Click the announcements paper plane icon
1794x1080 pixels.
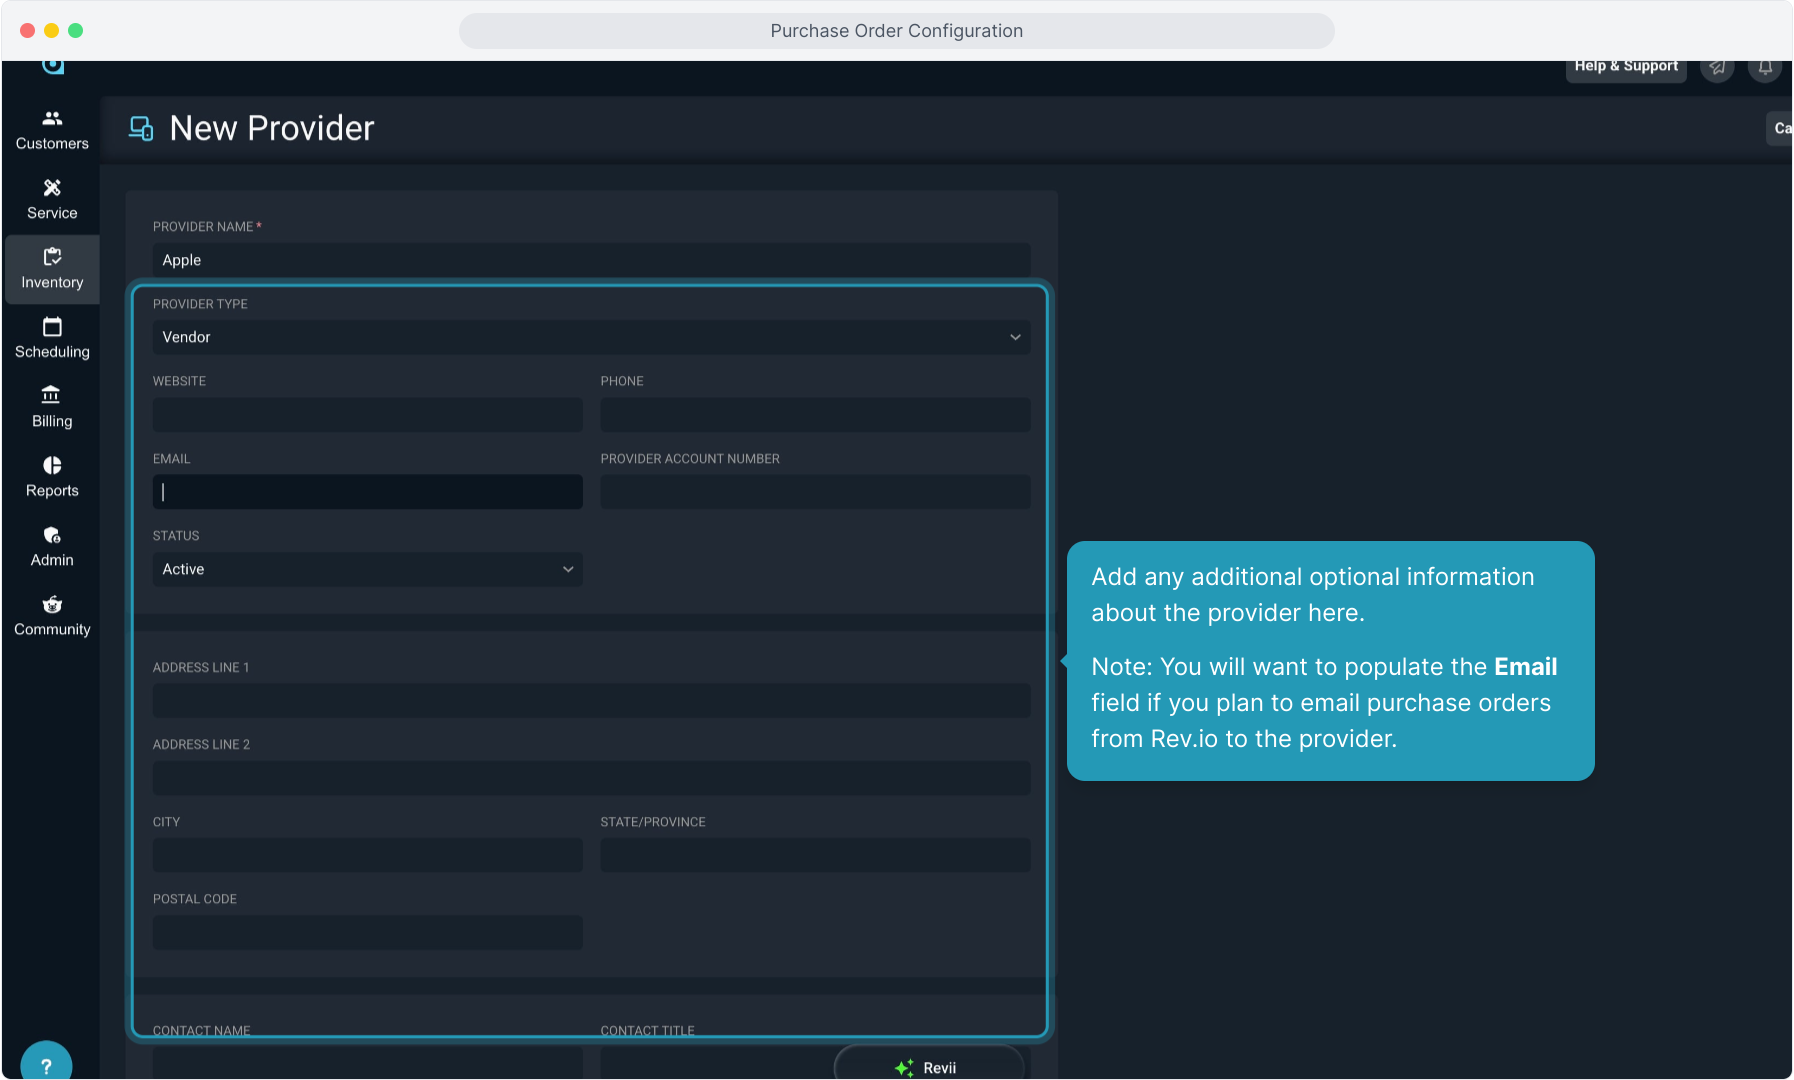[x=1717, y=68]
